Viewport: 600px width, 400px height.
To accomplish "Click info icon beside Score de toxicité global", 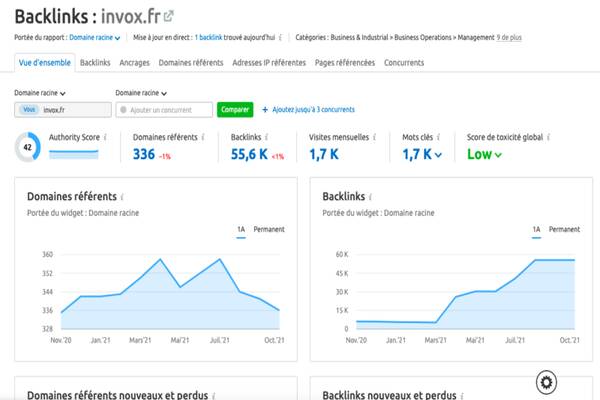I will 548,137.
